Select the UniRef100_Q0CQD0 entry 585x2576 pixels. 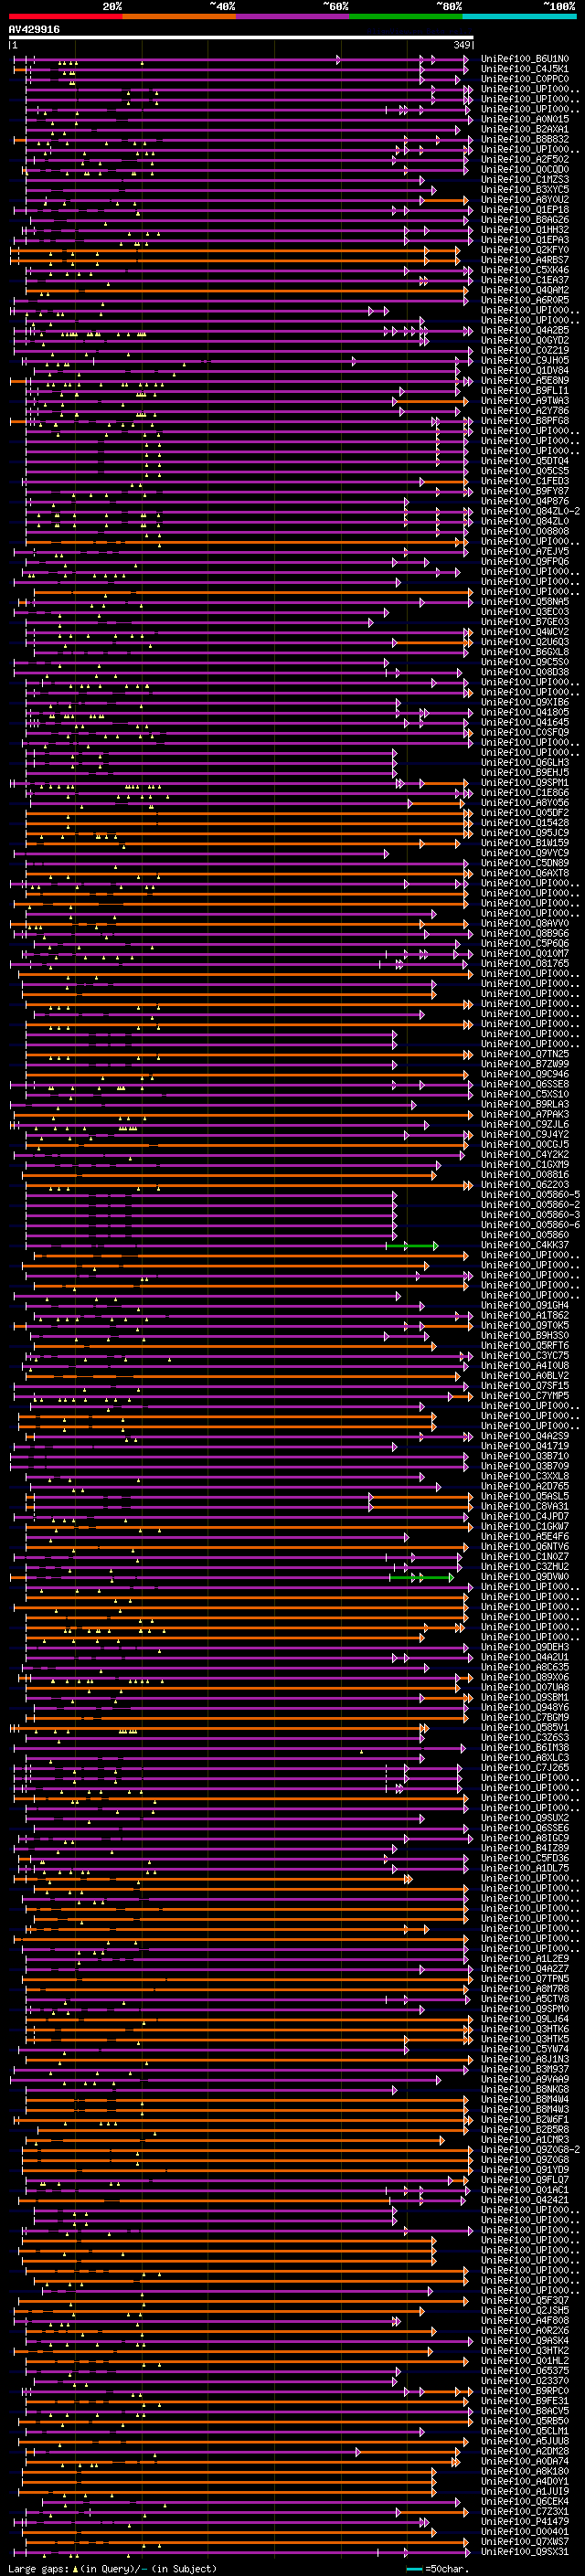(x=525, y=169)
